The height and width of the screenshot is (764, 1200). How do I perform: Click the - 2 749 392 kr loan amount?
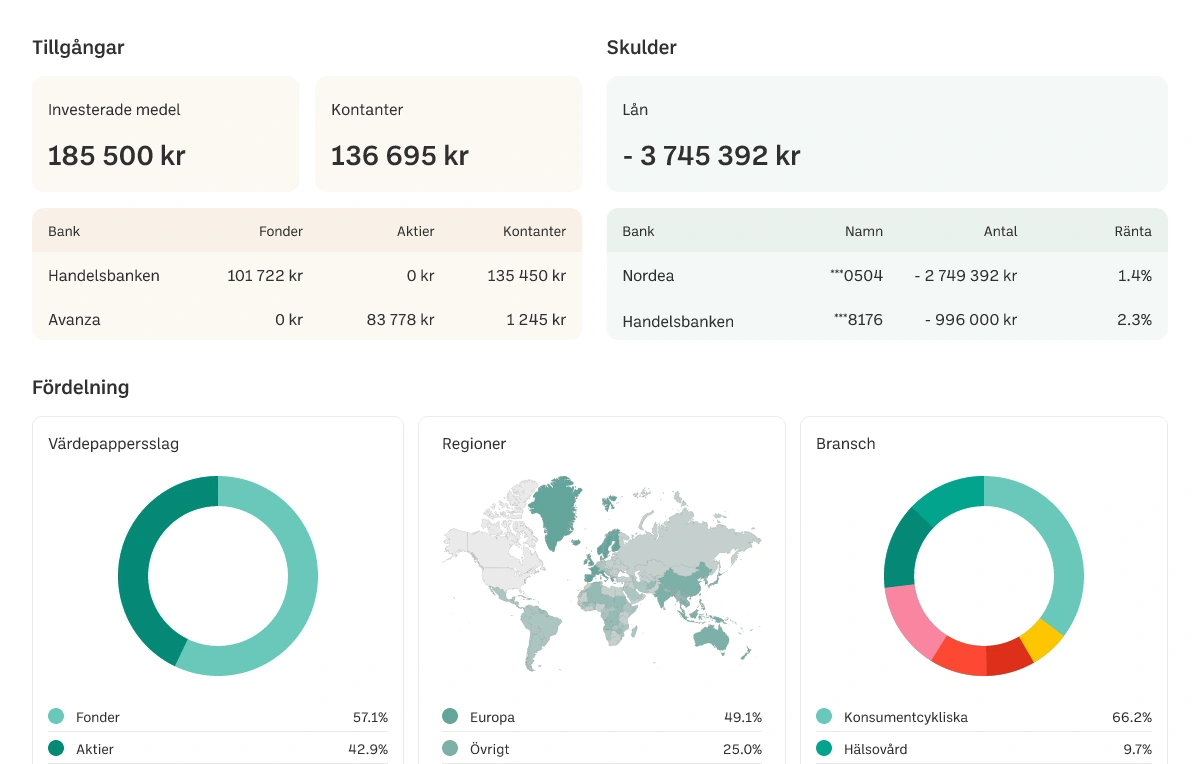click(x=966, y=276)
